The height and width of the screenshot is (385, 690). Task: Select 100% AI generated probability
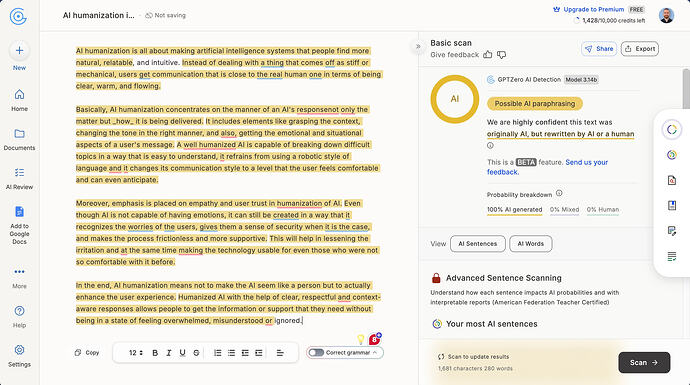(x=514, y=210)
